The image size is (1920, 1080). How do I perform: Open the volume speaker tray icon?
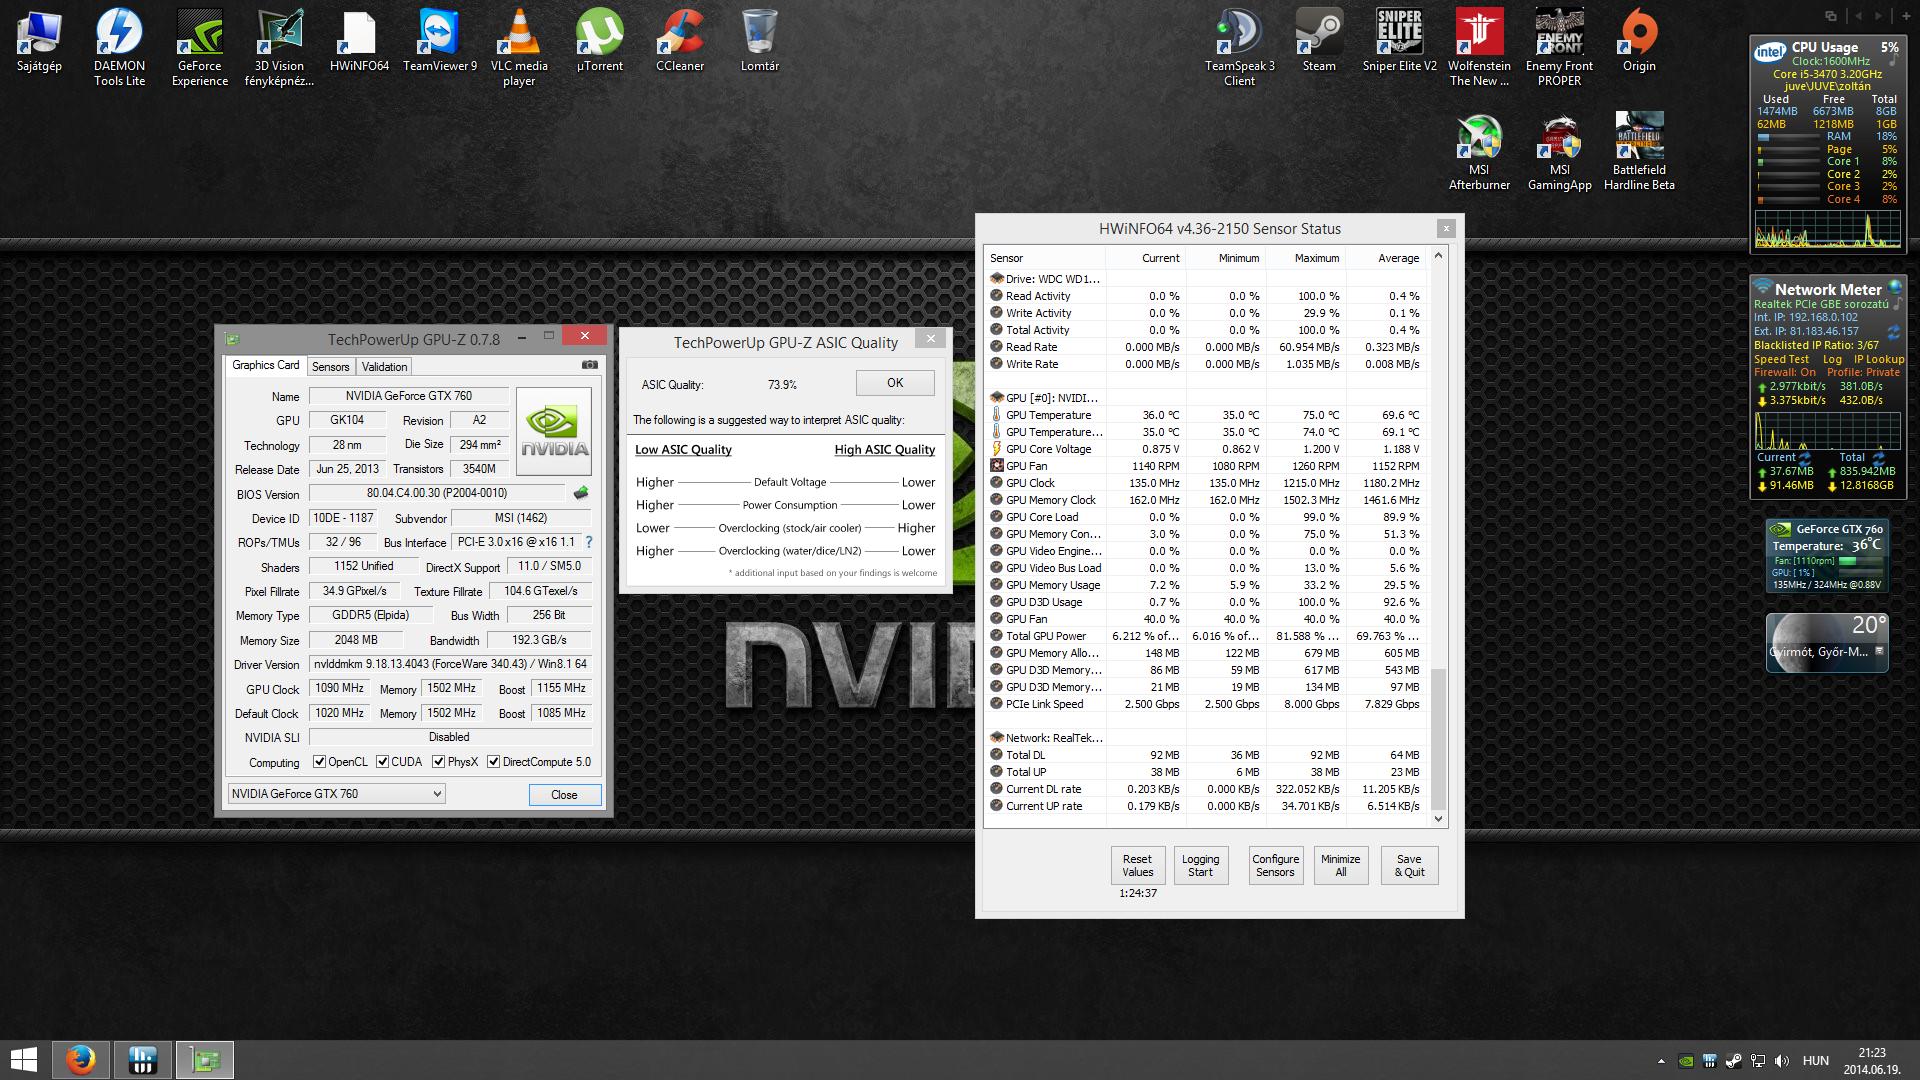click(1781, 1061)
